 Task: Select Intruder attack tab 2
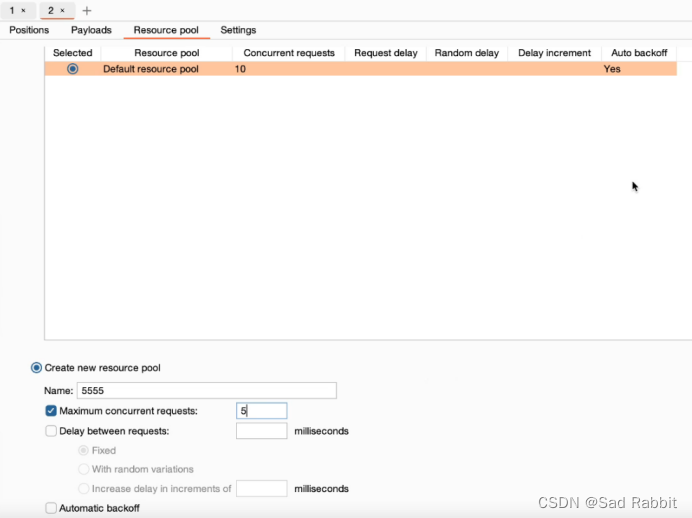[x=51, y=10]
